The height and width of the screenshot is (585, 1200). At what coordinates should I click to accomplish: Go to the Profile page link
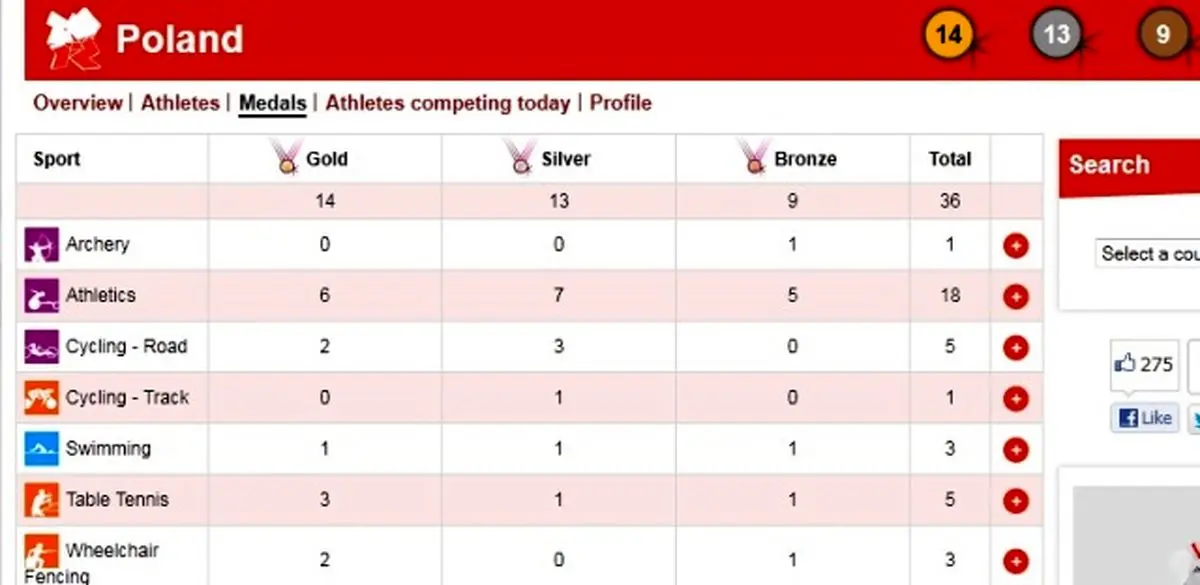pyautogui.click(x=620, y=103)
